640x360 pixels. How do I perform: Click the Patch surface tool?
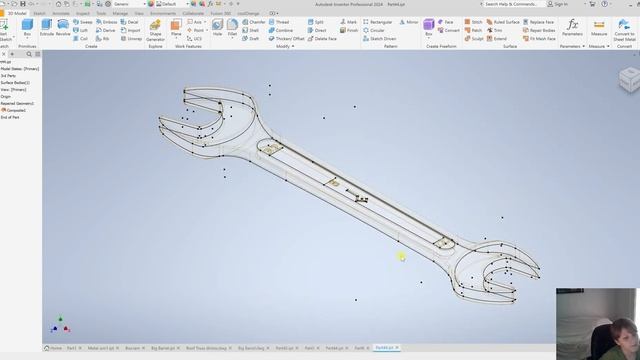473,30
